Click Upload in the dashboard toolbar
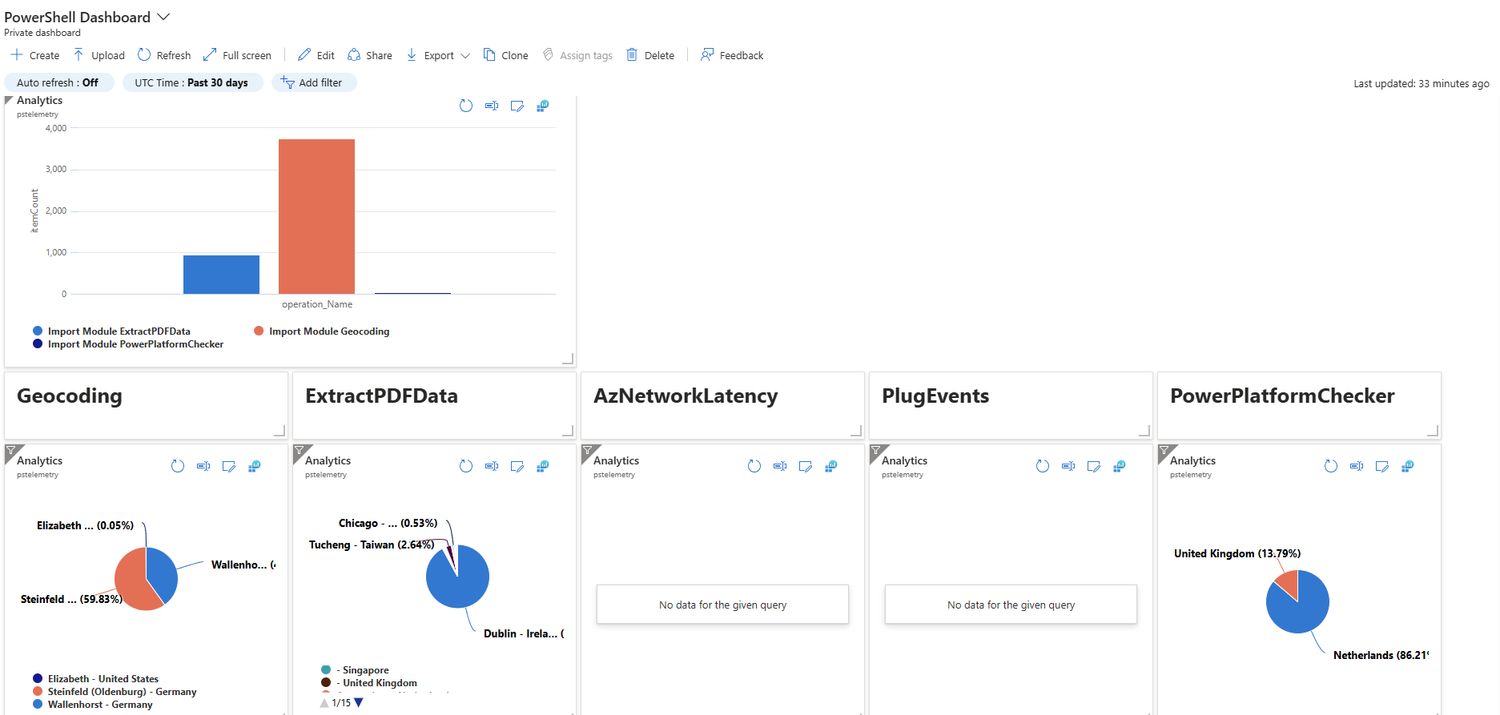Screen dimensions: 1500x715 (98, 55)
